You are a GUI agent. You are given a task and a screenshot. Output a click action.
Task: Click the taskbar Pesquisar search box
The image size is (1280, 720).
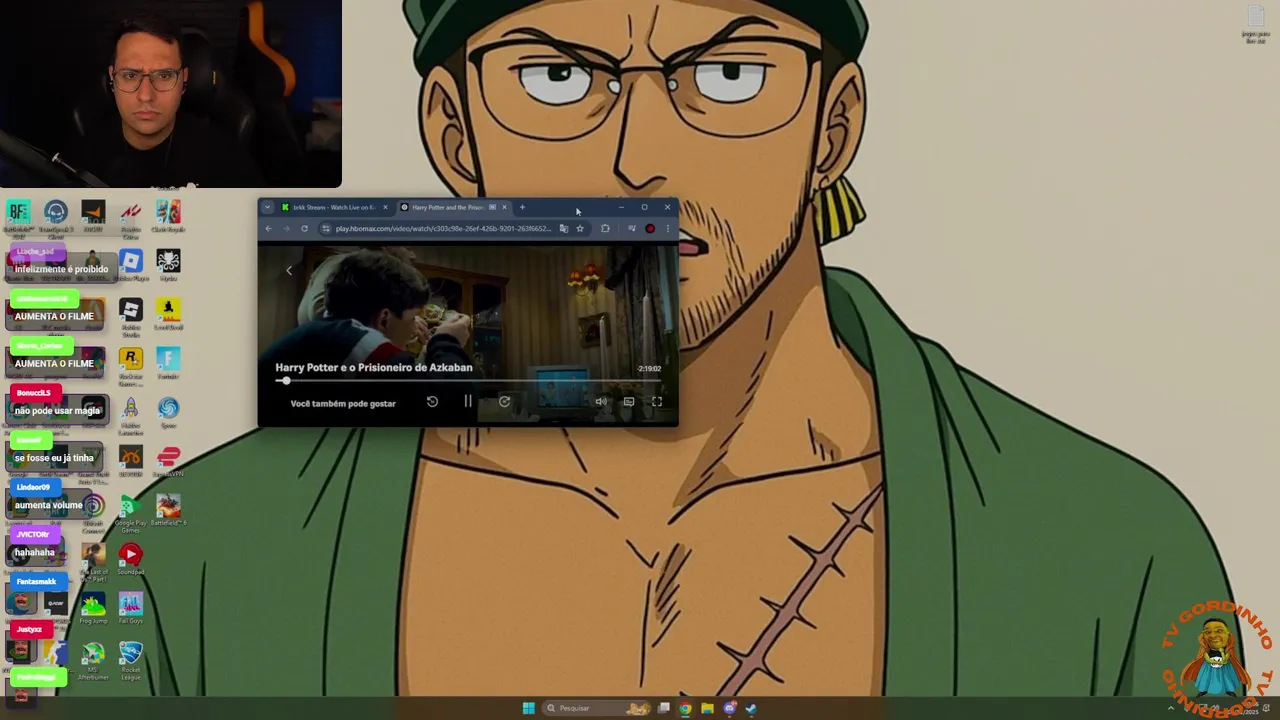597,708
